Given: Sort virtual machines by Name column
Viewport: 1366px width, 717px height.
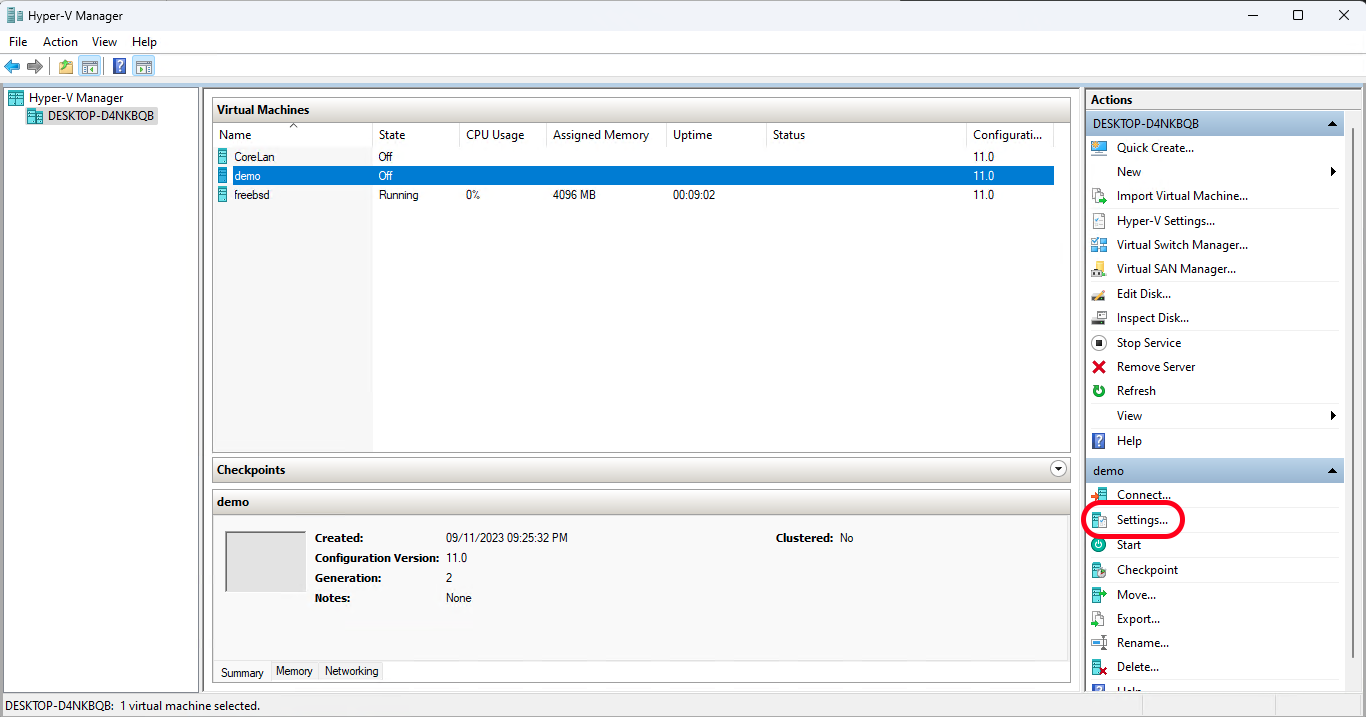Looking at the screenshot, I should pyautogui.click(x=292, y=135).
